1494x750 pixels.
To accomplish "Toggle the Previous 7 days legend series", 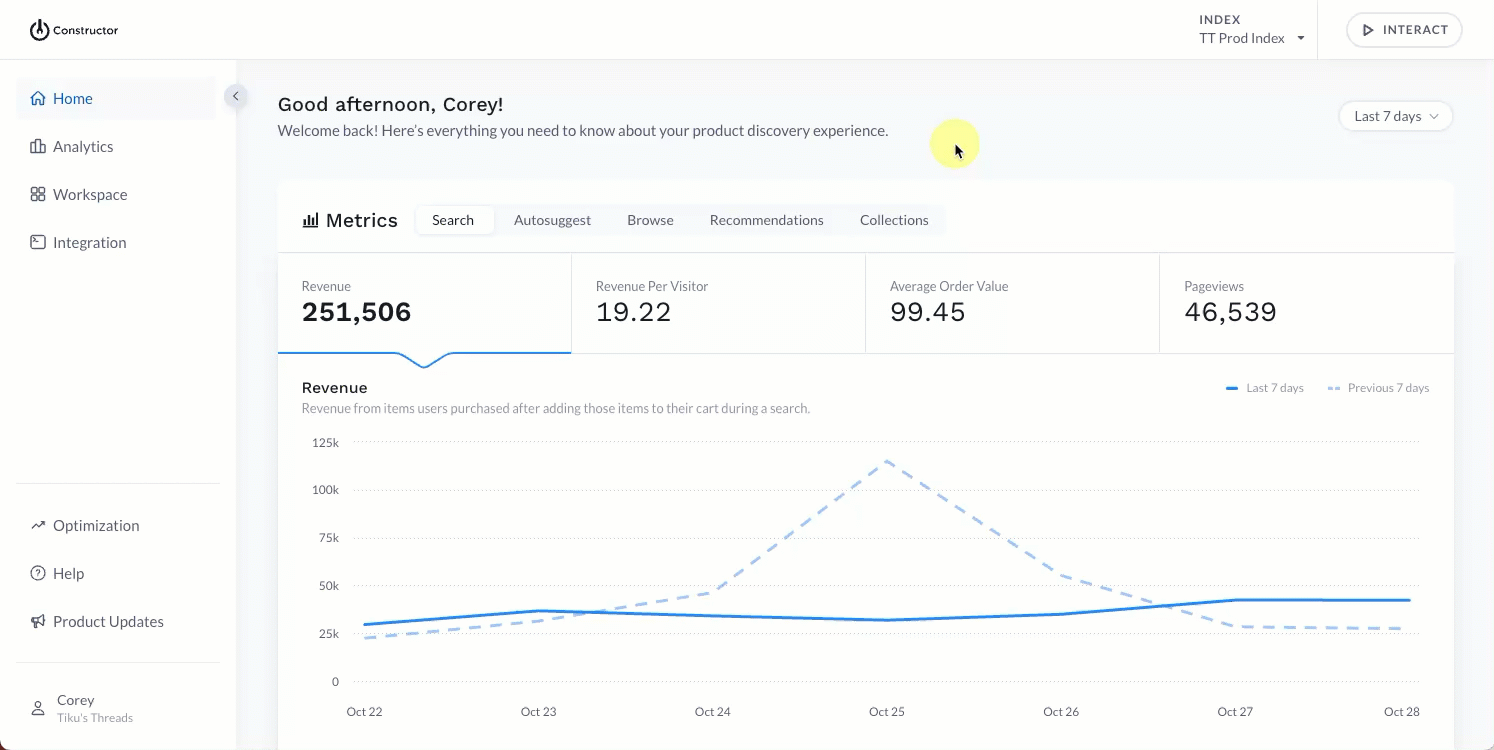I will pyautogui.click(x=1378, y=388).
